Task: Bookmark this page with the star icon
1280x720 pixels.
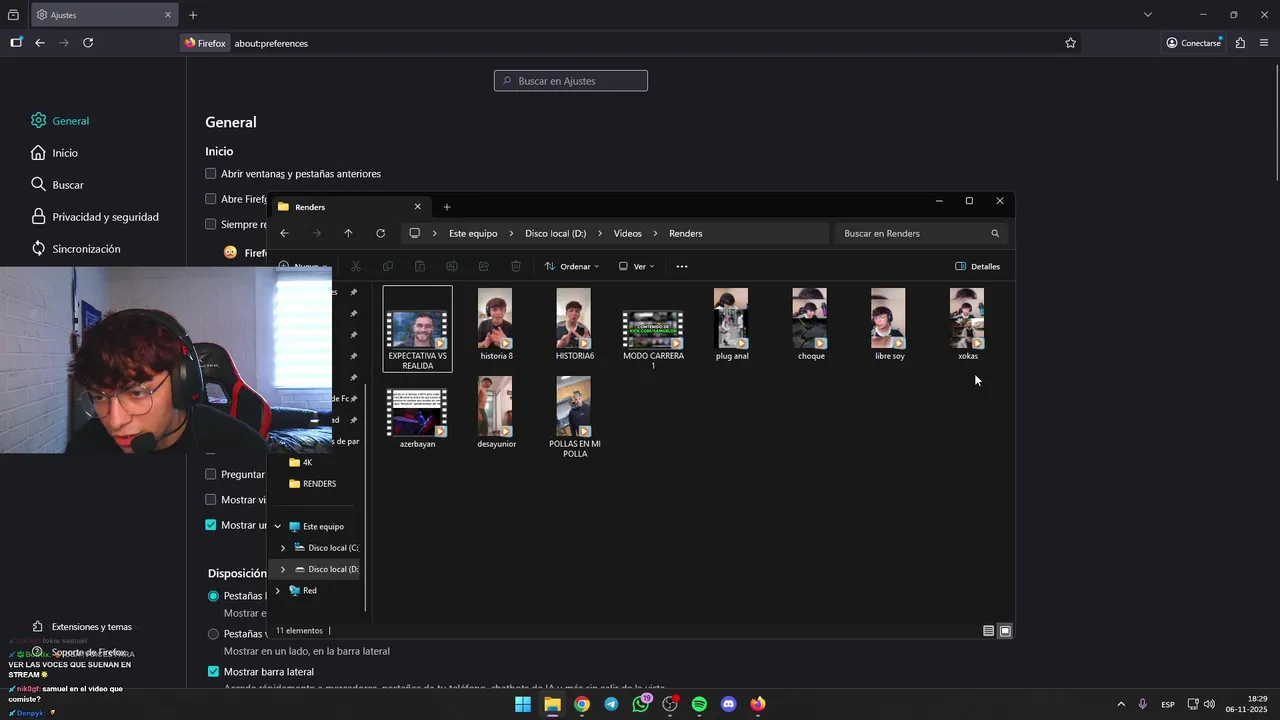Action: [x=1070, y=43]
